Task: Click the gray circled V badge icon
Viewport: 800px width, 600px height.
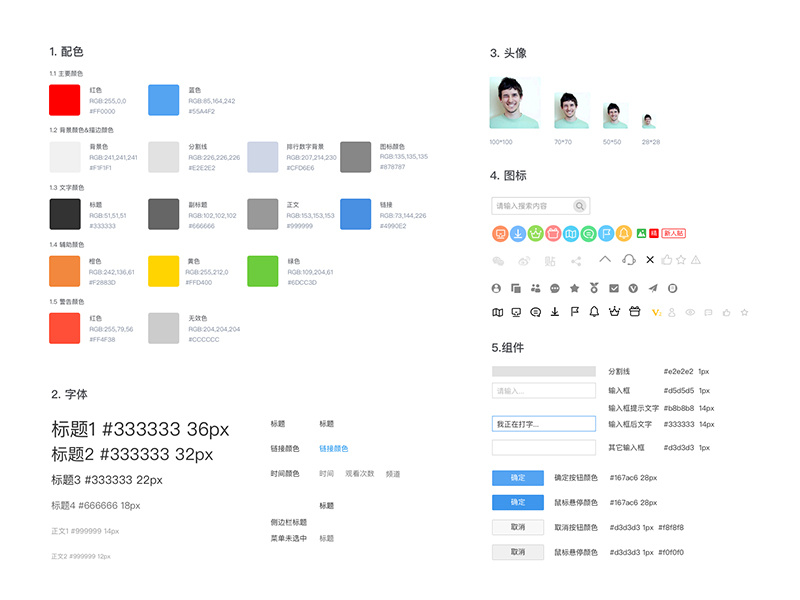Action: (633, 288)
